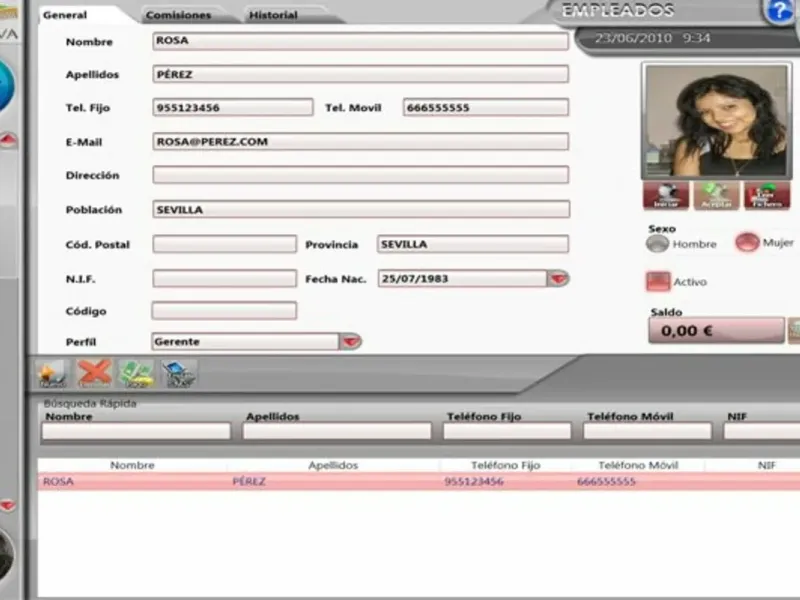Click the PÉREZ cell in employee list

249,481
